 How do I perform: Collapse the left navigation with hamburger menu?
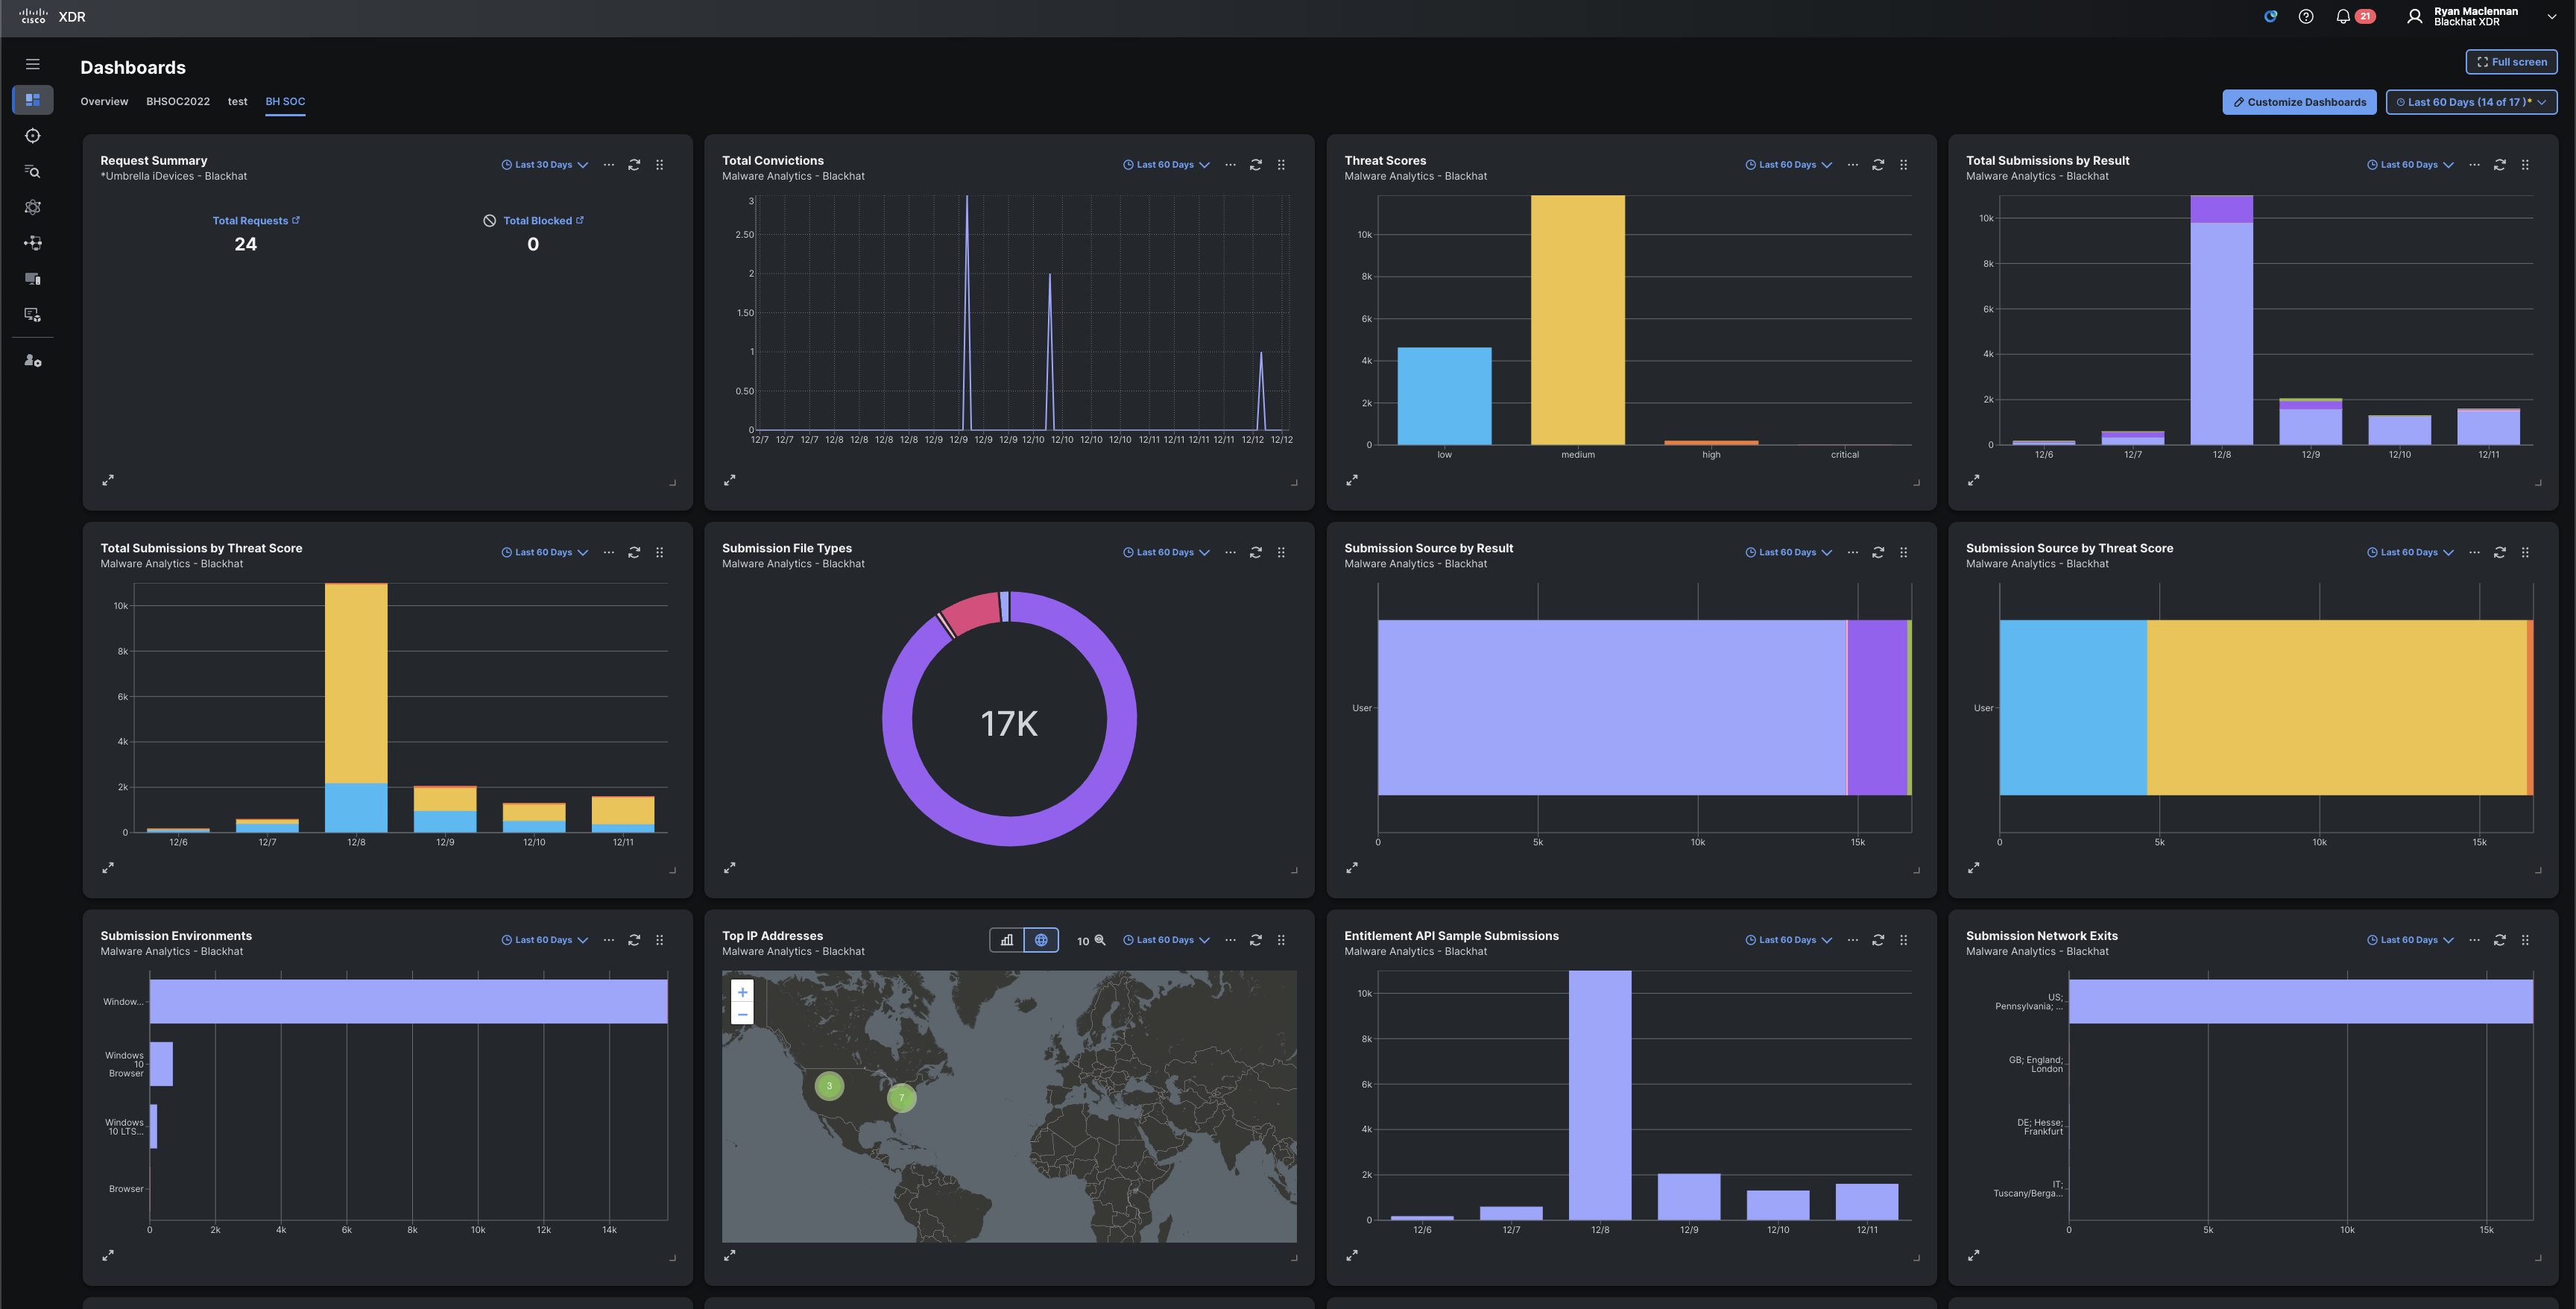tap(32, 63)
